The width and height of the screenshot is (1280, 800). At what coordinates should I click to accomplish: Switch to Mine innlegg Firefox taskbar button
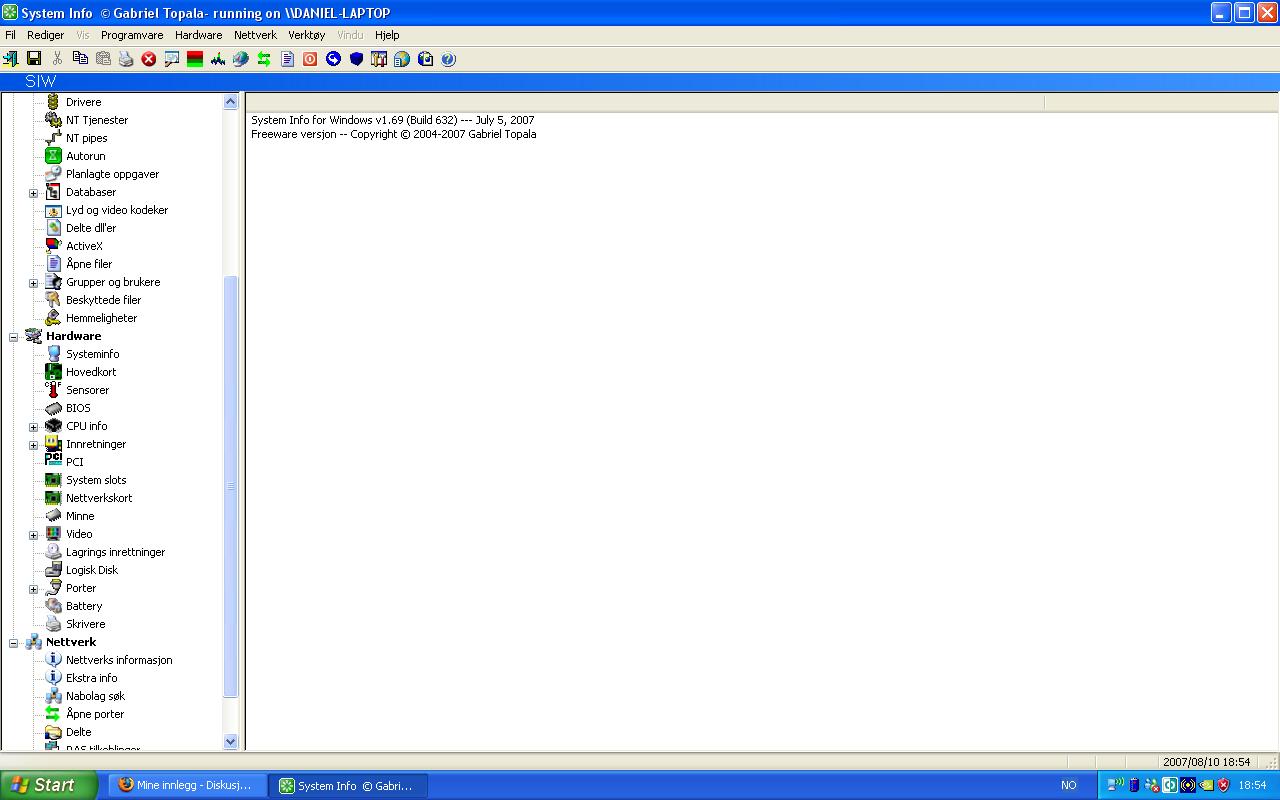[x=186, y=785]
